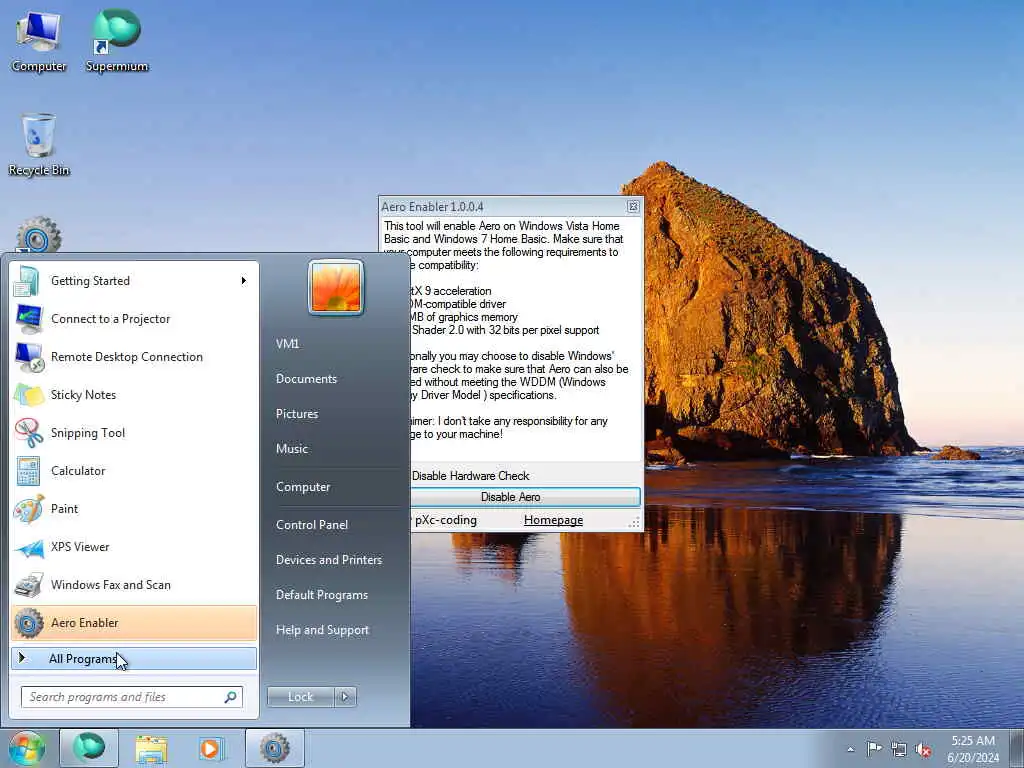Click the Calculator icon
Viewport: 1024px width, 768px height.
tap(28, 471)
